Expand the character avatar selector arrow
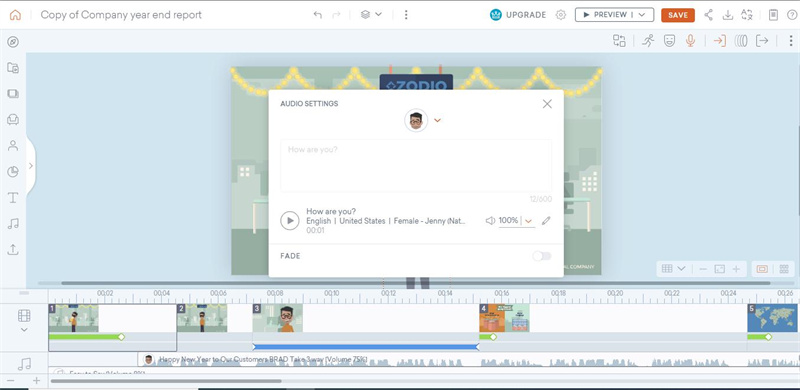Screen dimensions: 800x390 pyautogui.click(x=437, y=120)
